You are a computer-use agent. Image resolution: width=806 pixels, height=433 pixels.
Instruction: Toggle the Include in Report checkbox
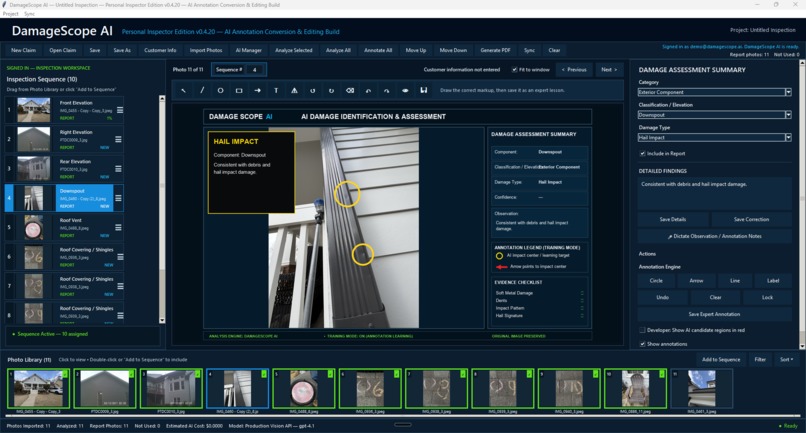coord(642,153)
